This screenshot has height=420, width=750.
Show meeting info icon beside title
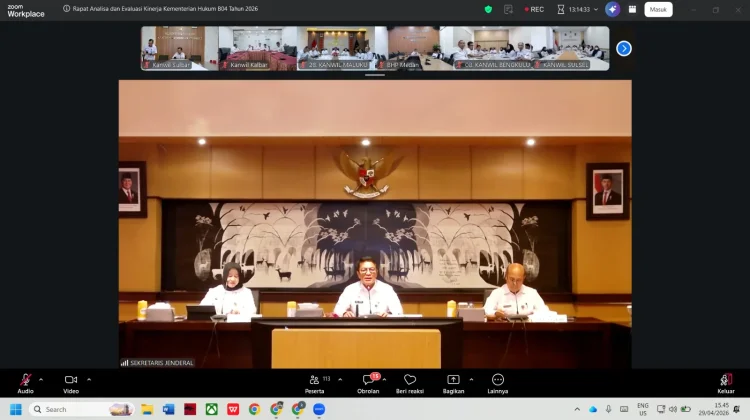(x=66, y=9)
